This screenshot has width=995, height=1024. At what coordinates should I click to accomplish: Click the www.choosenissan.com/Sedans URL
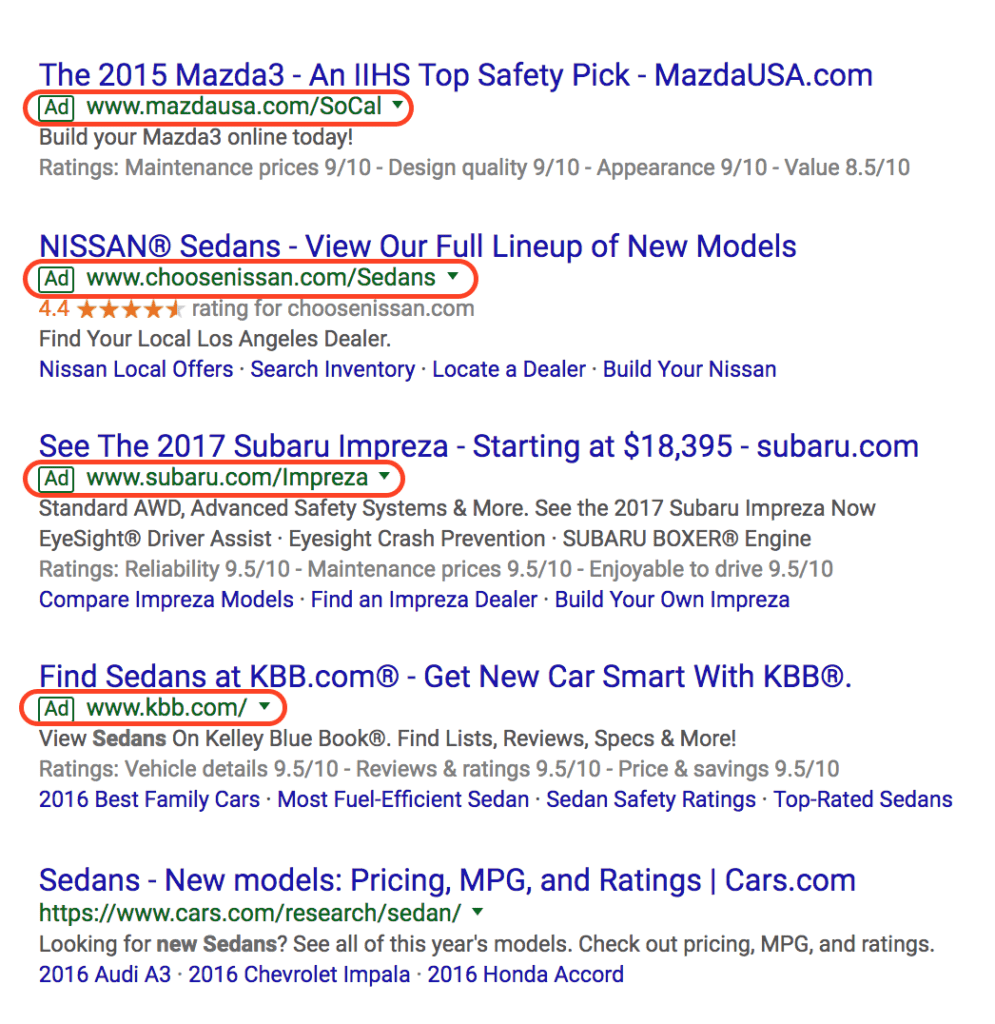(261, 278)
